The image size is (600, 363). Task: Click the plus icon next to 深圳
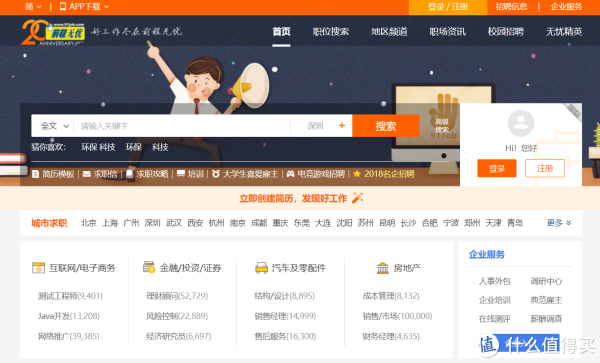tap(342, 125)
